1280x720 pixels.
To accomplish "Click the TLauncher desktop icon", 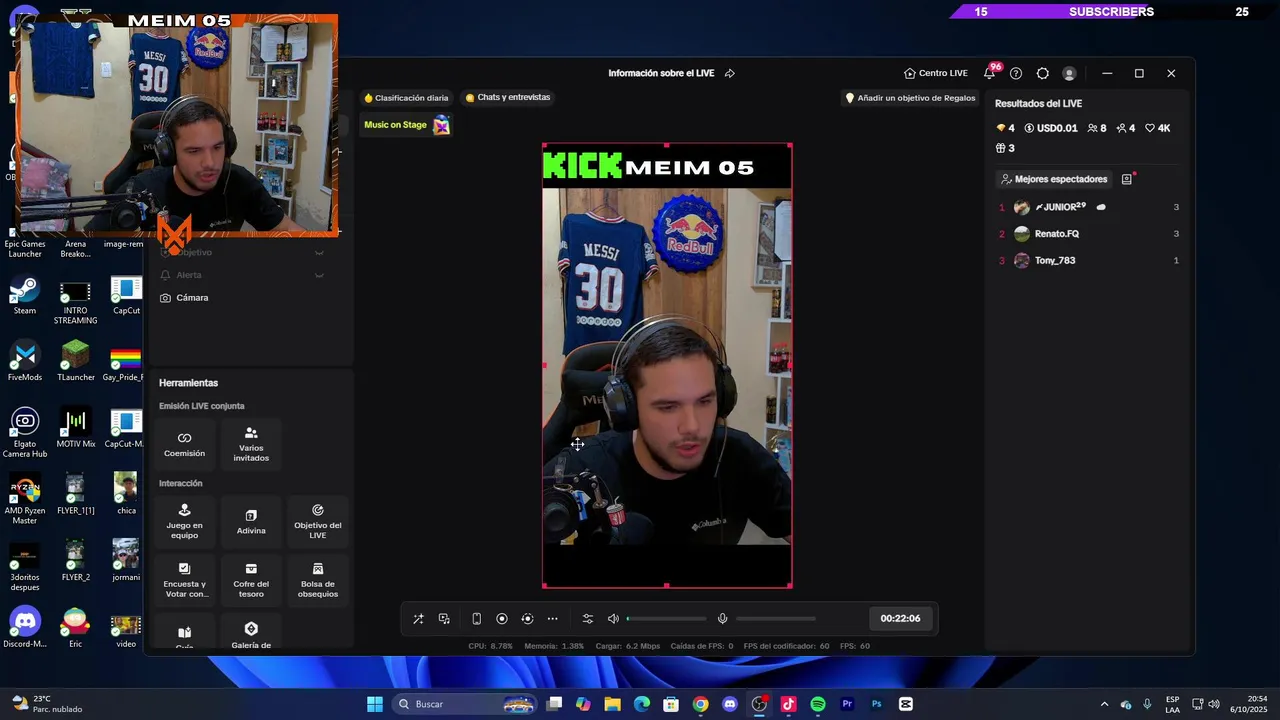I will 75,361.
